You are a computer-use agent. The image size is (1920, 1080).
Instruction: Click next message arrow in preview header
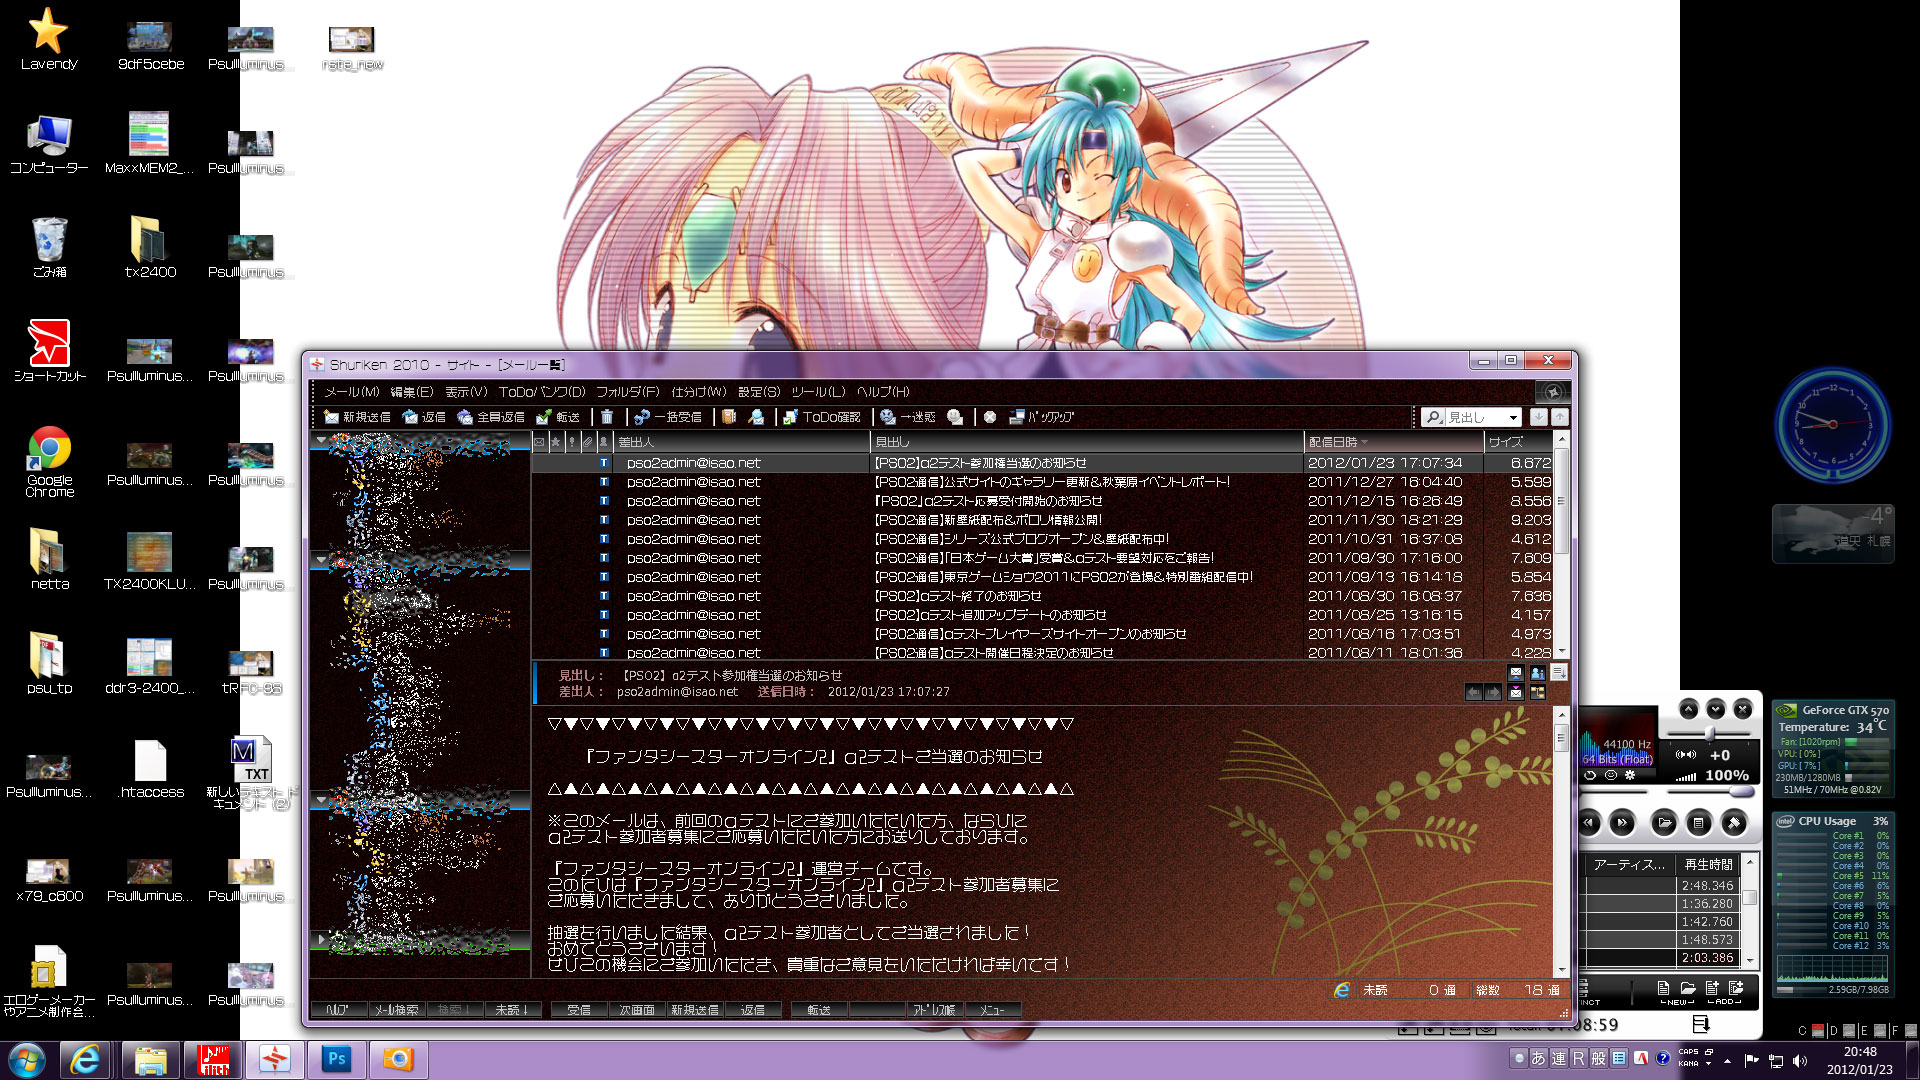[x=1493, y=692]
